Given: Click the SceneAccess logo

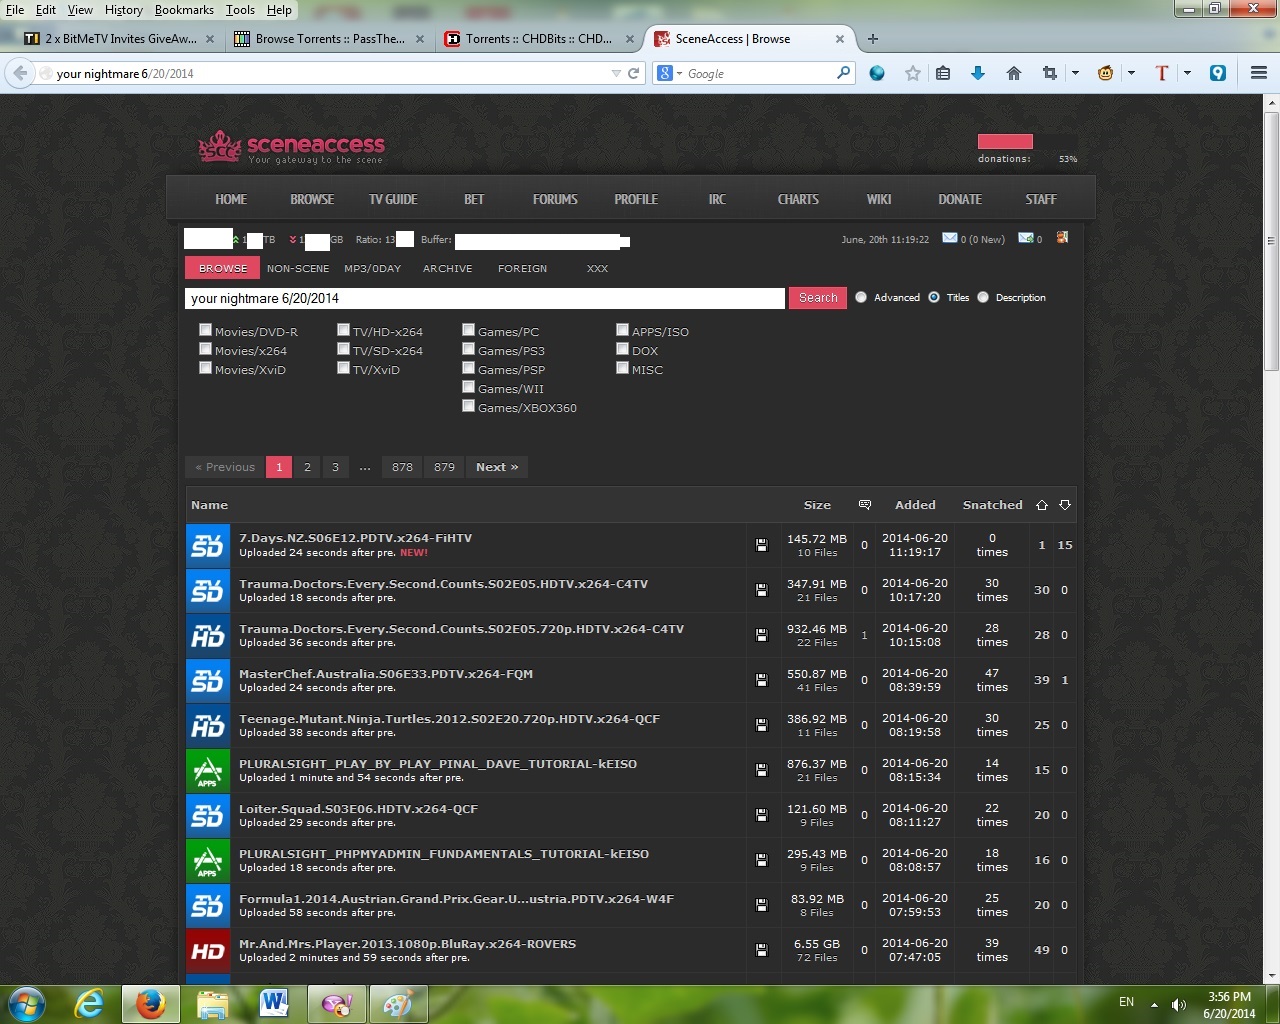Looking at the screenshot, I should [291, 148].
